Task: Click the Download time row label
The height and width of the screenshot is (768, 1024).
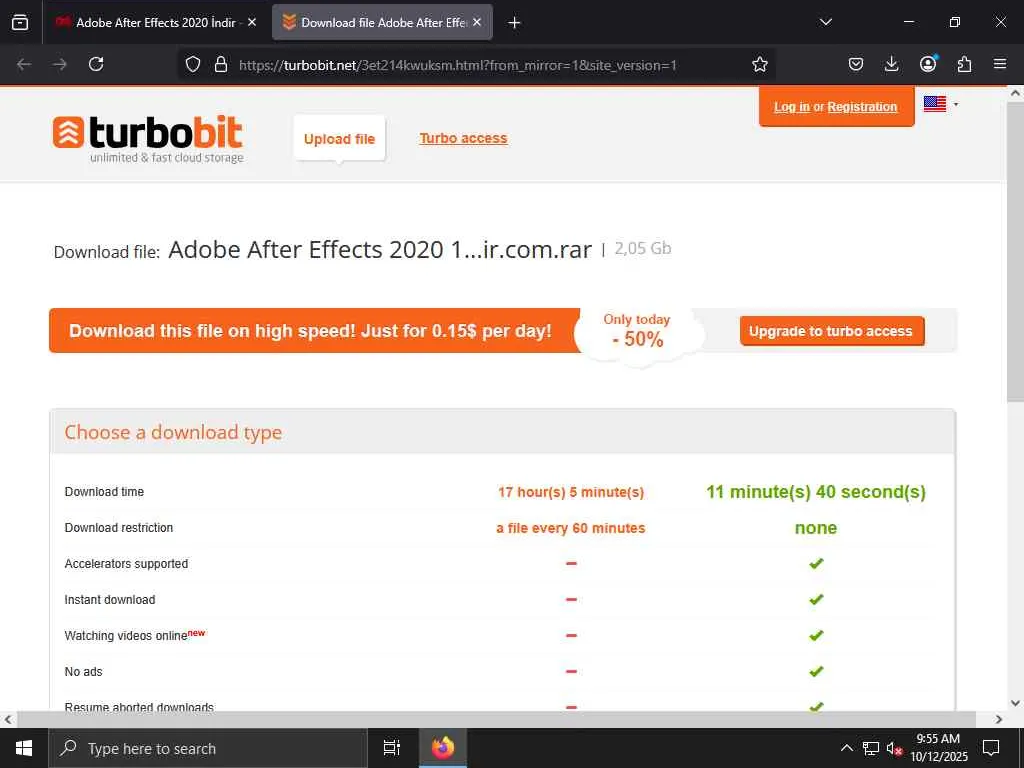Action: point(104,492)
